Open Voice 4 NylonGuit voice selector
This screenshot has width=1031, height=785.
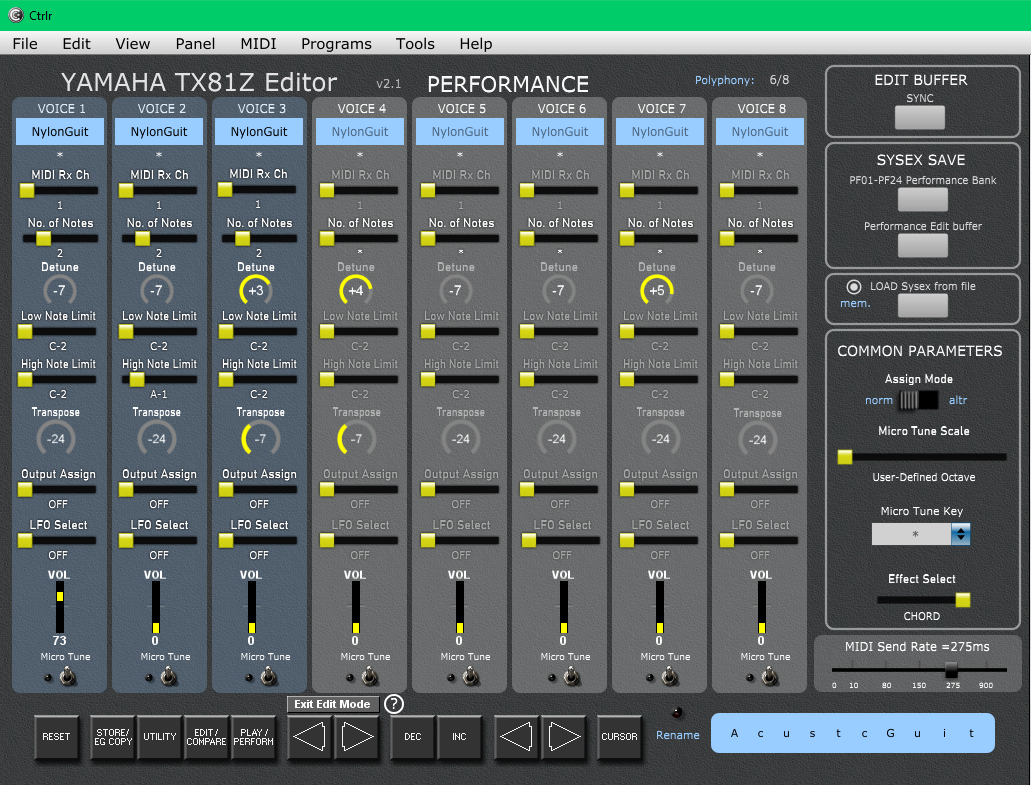[360, 131]
